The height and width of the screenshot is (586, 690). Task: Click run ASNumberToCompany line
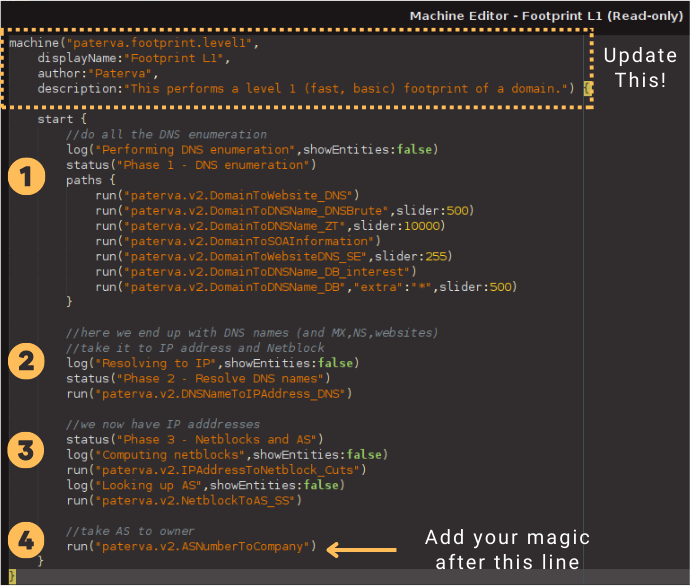click(191, 546)
